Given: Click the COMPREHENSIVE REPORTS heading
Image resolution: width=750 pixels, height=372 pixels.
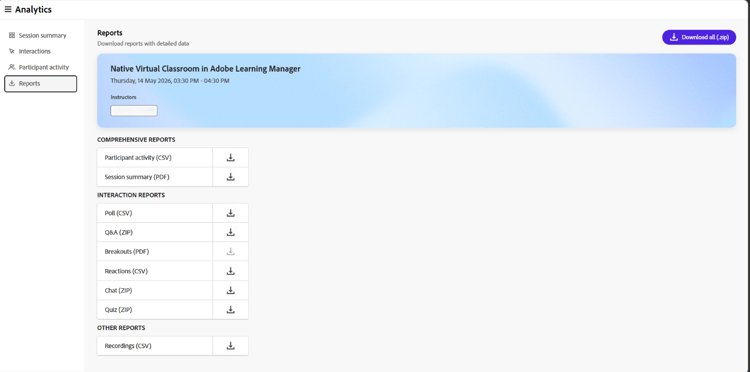Looking at the screenshot, I should [136, 140].
